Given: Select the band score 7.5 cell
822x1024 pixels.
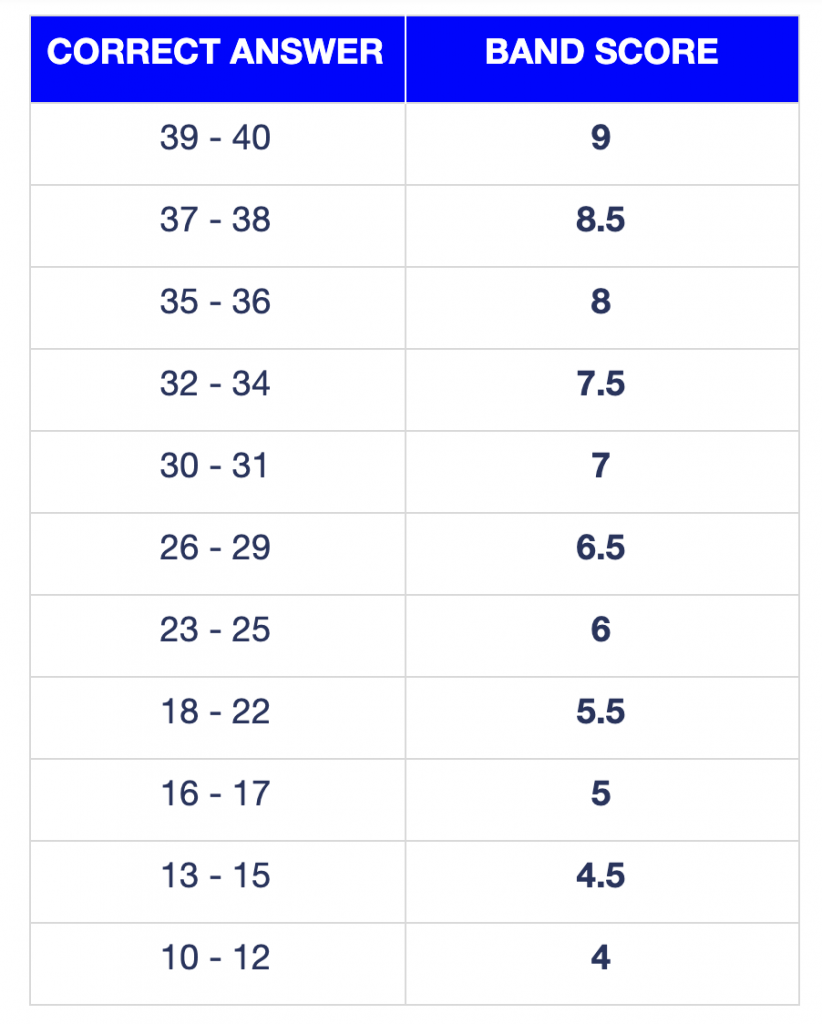Looking at the screenshot, I should pos(602,390).
